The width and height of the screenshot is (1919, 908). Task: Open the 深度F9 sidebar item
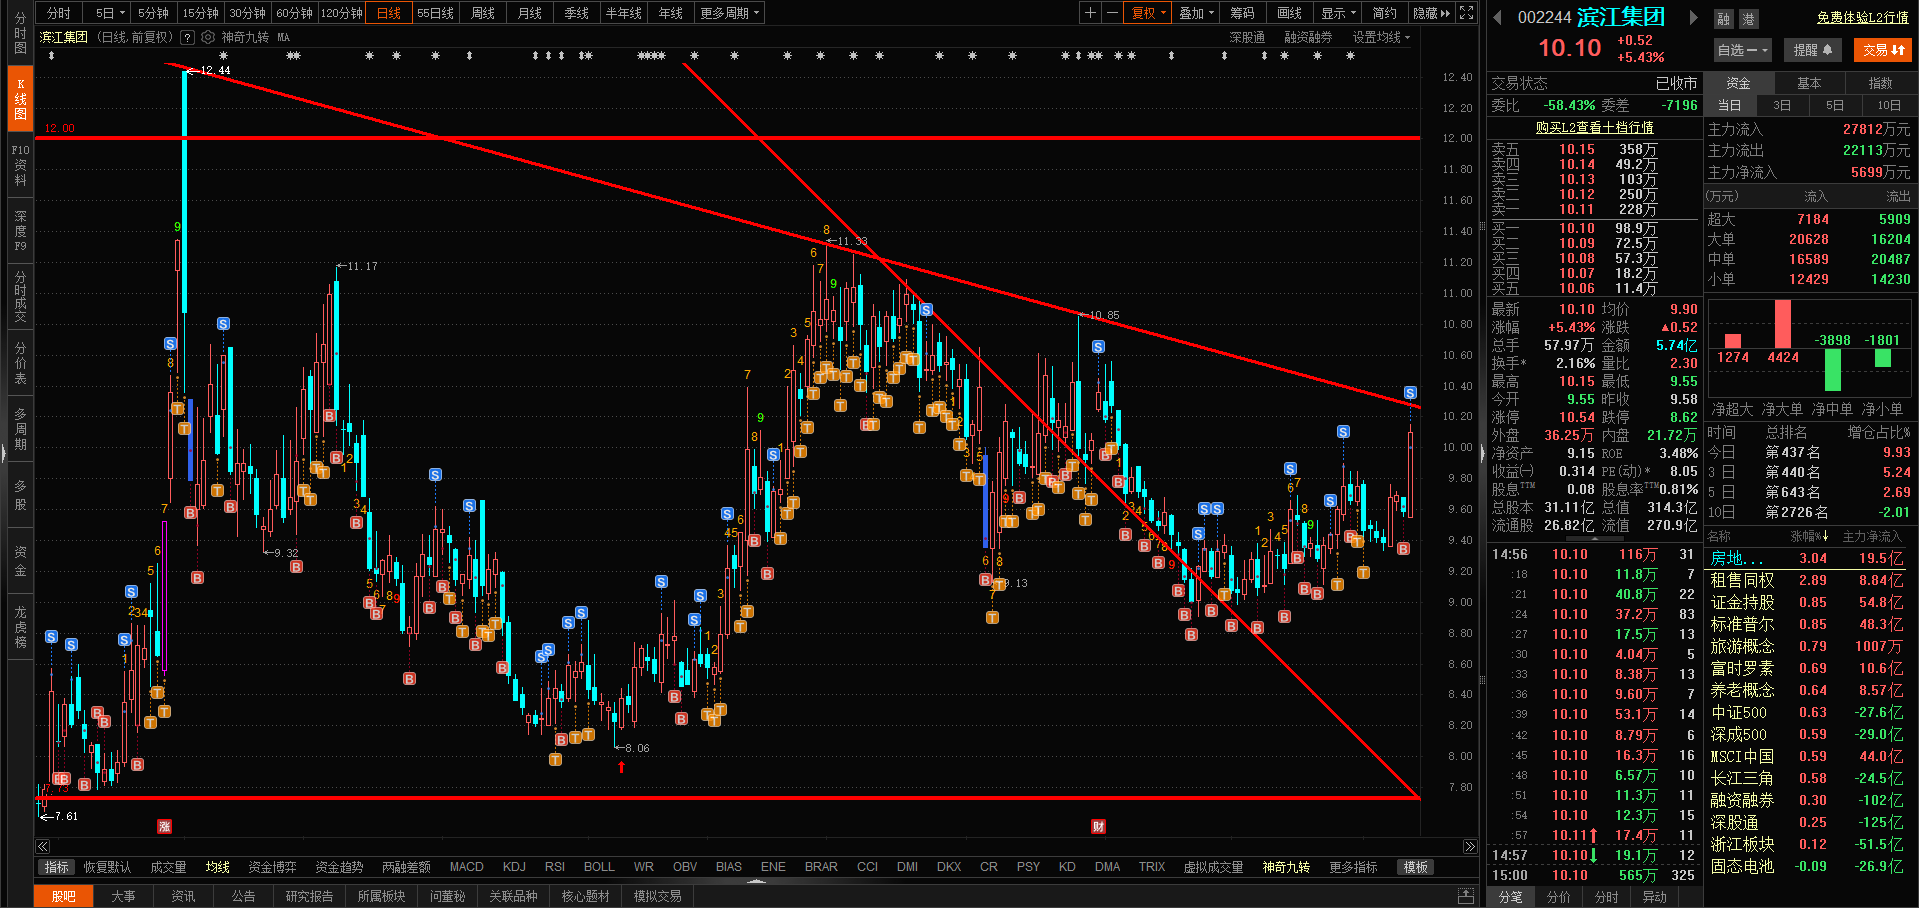pyautogui.click(x=20, y=231)
